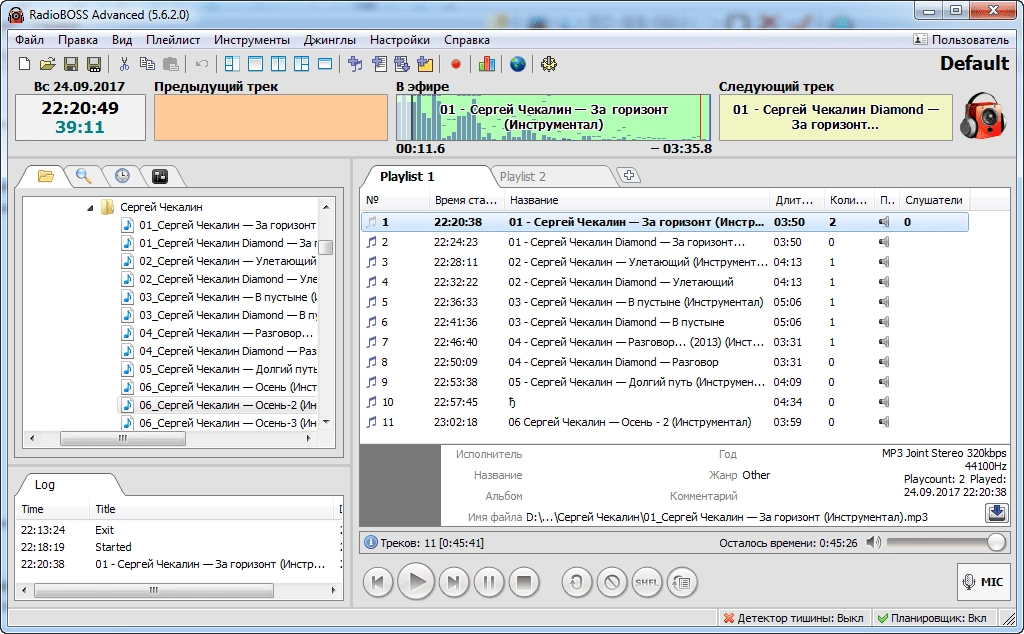Screen dimensions: 1024x634
Task: Open the Джинглы menu
Action: click(329, 40)
